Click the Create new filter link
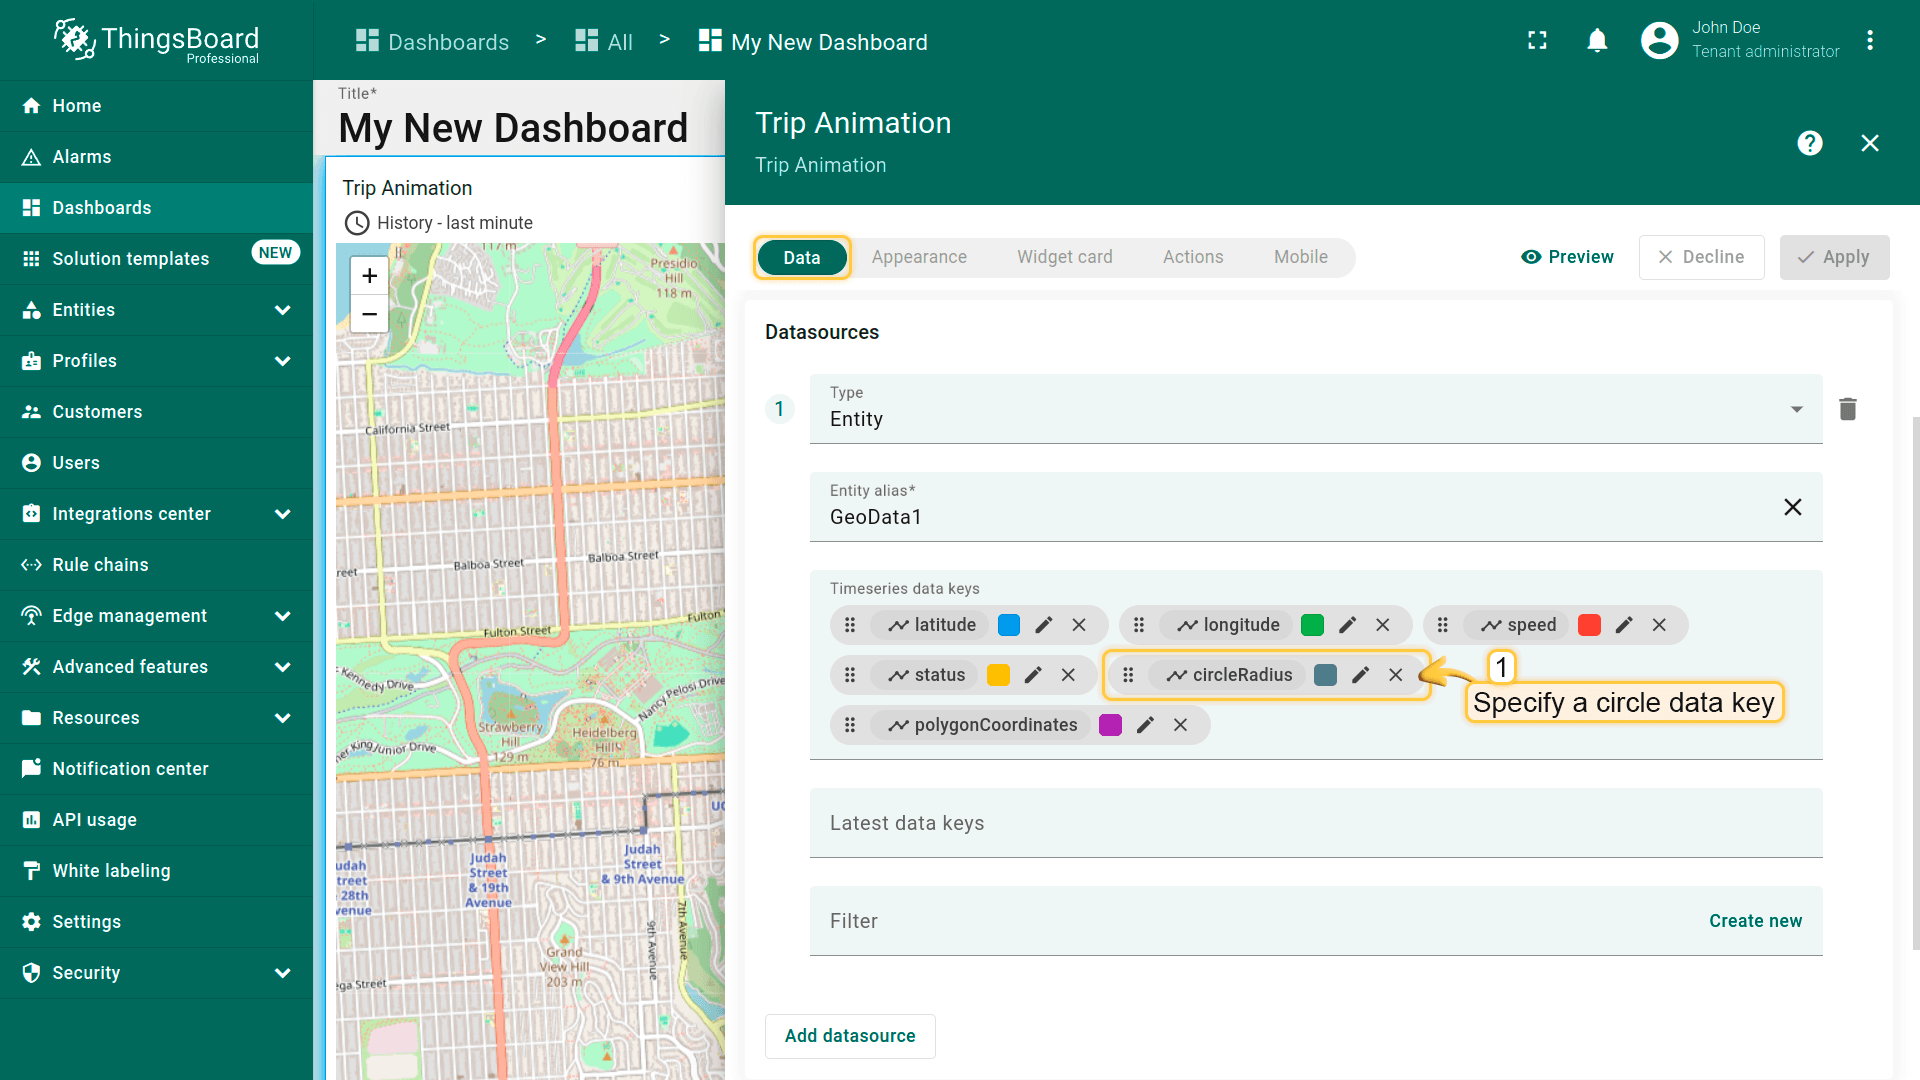1920x1080 pixels. click(x=1755, y=921)
